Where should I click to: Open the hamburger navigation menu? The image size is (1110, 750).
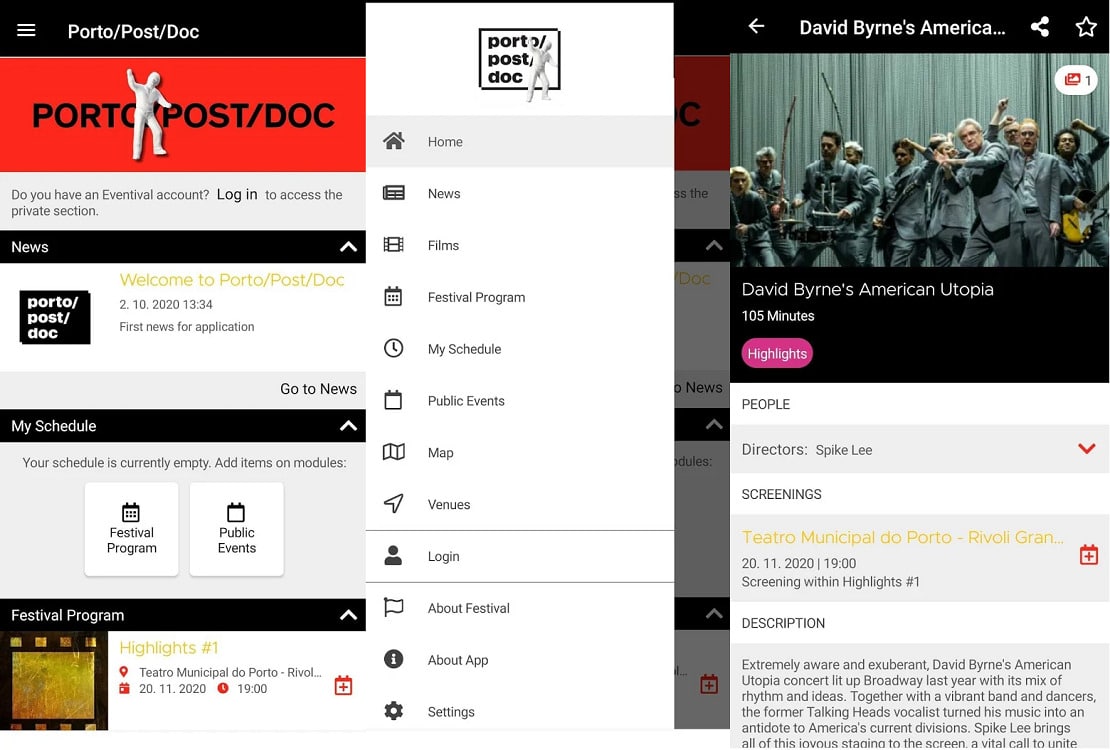[x=26, y=30]
